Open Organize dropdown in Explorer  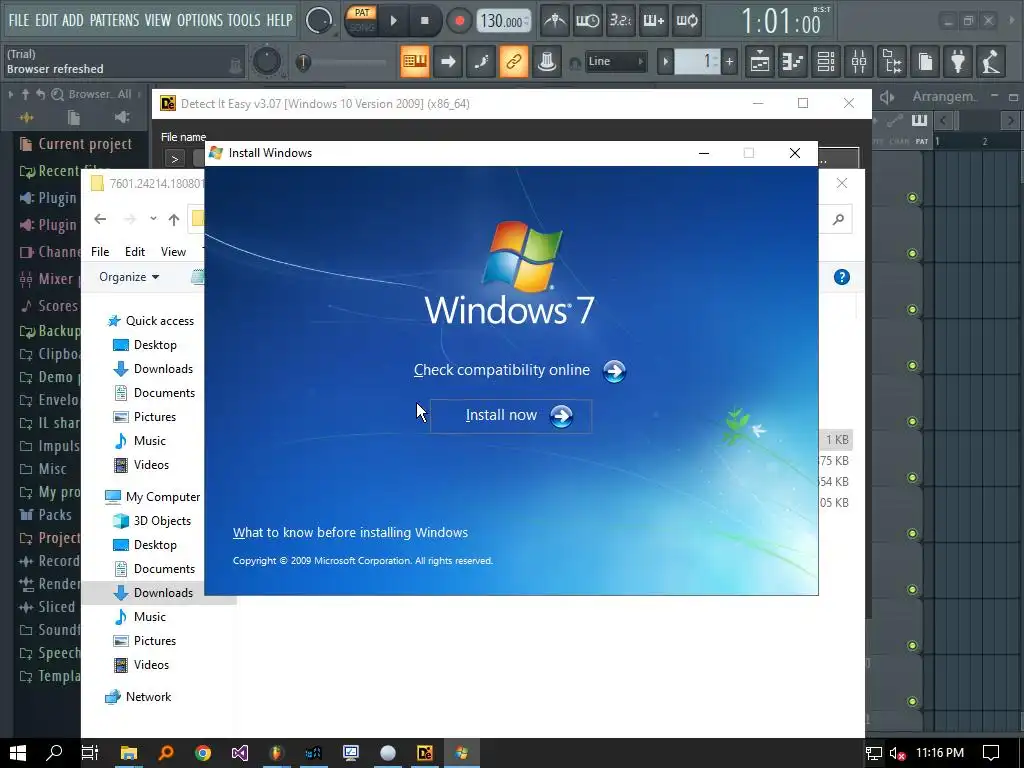pos(129,277)
